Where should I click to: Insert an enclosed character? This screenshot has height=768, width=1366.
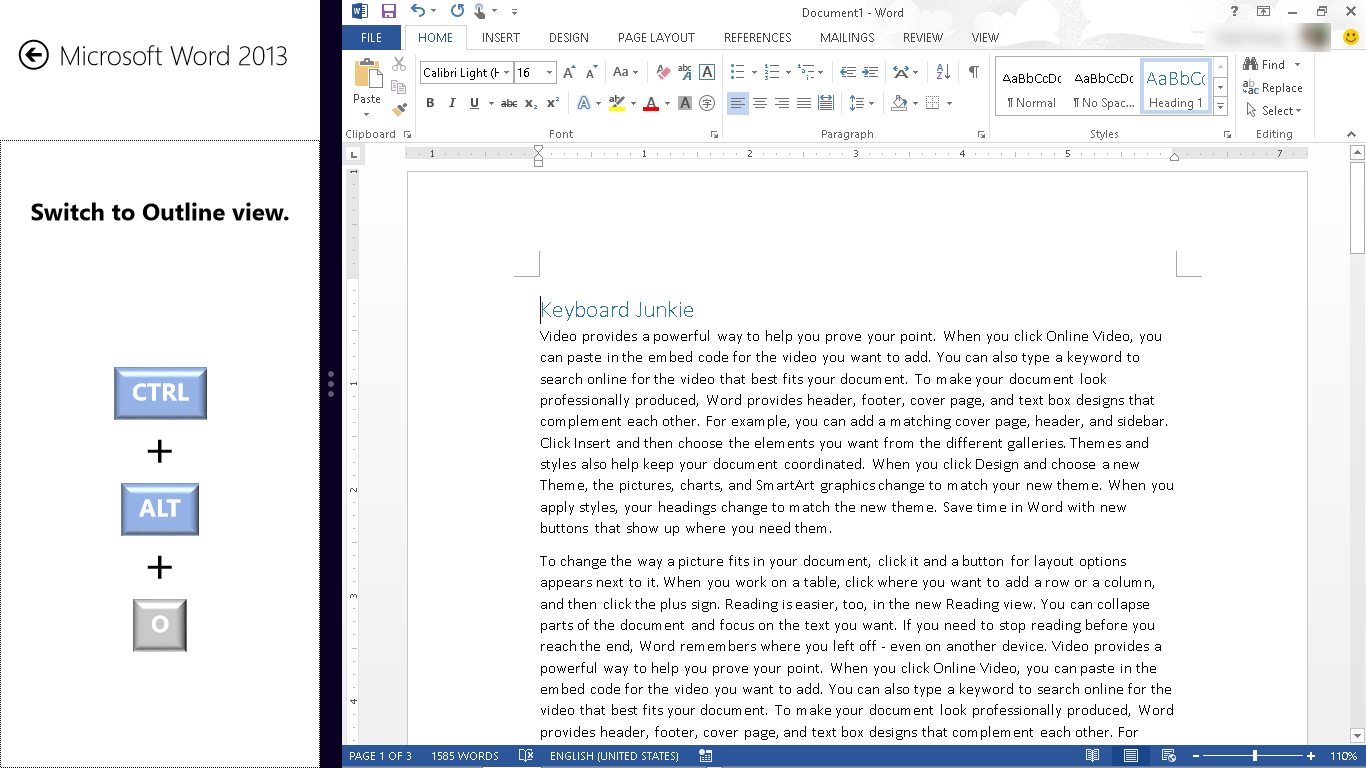coord(707,103)
